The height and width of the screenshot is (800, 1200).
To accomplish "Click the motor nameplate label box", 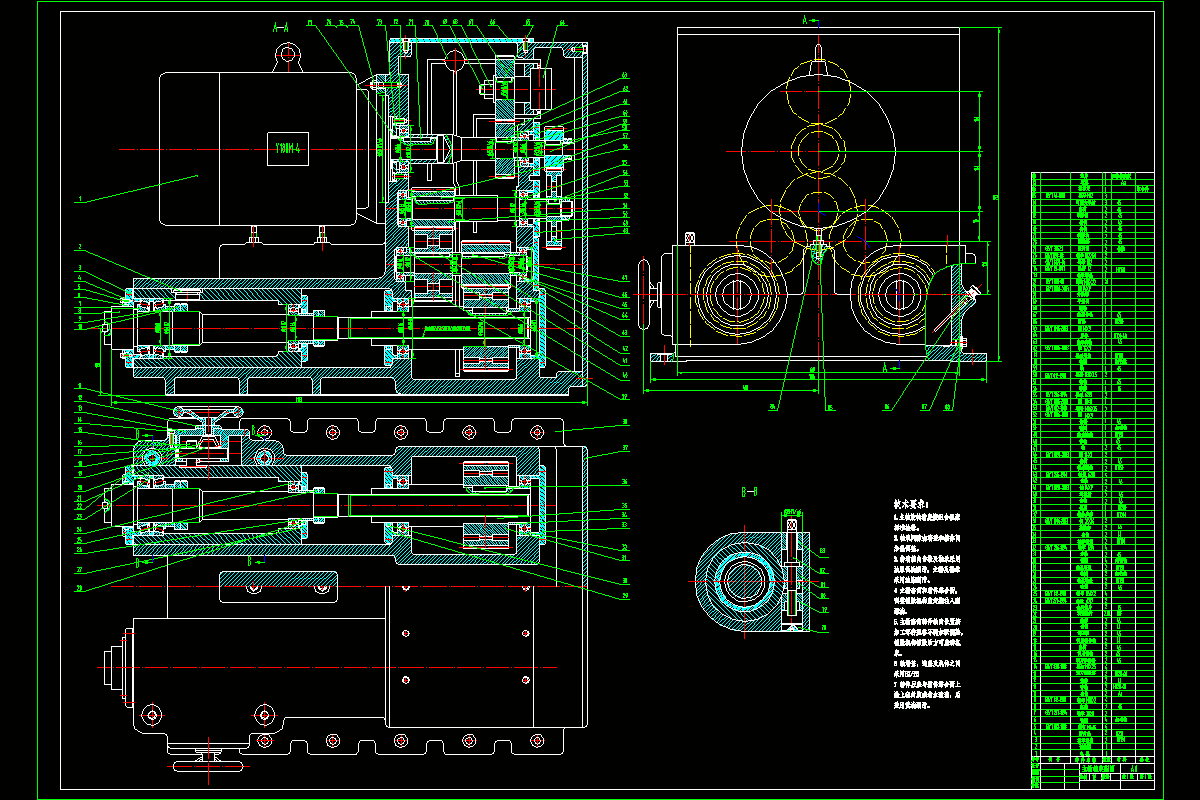I will [290, 150].
